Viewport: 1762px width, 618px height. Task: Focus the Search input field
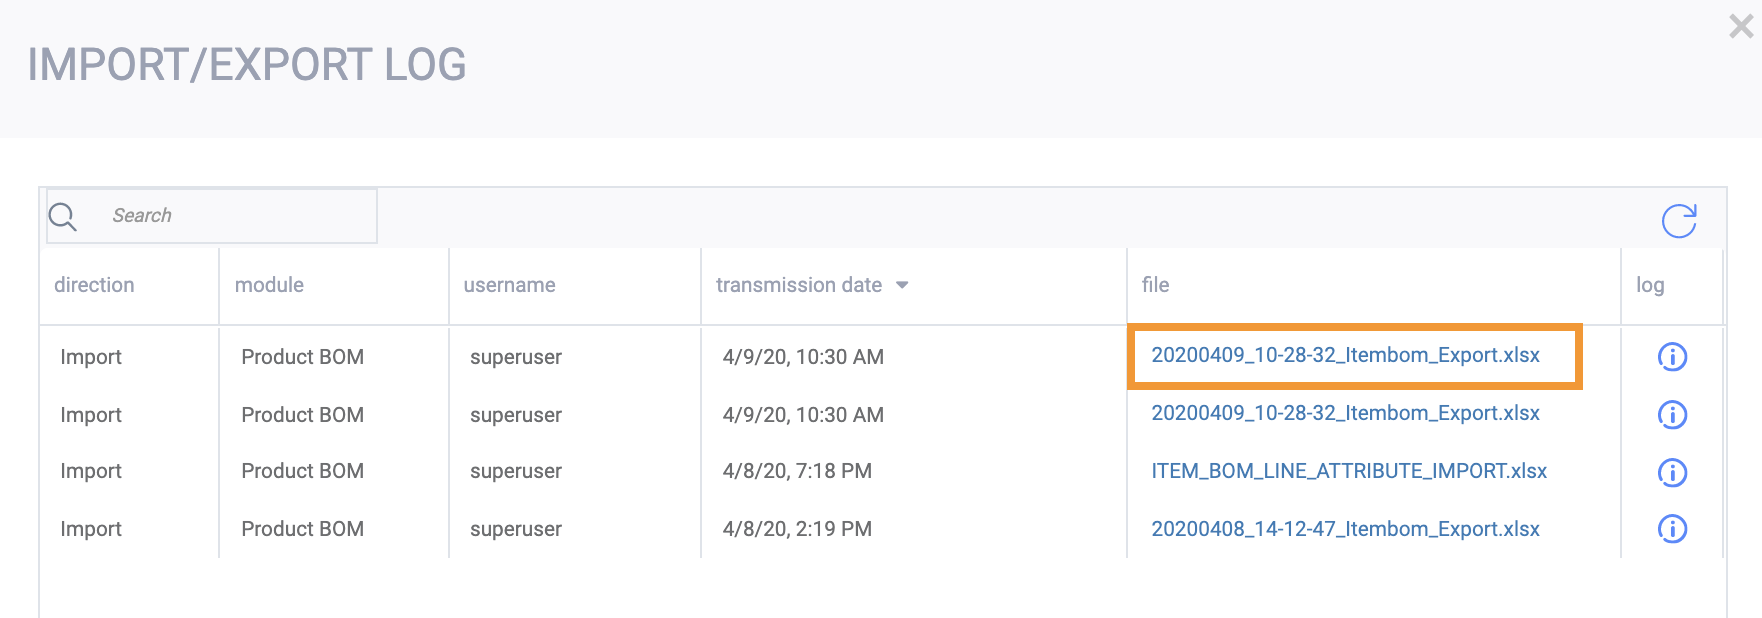pos(235,216)
